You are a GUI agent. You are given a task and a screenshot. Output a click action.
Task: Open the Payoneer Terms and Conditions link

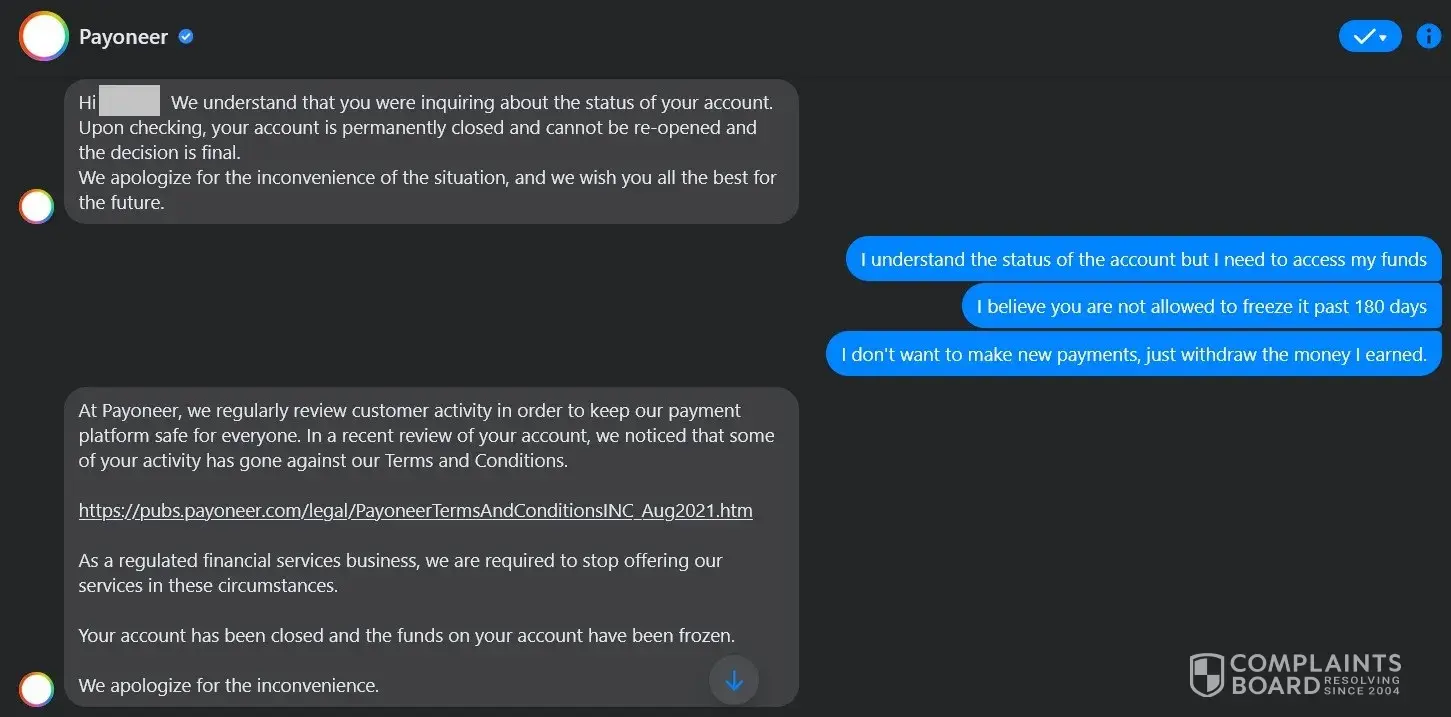tap(415, 511)
